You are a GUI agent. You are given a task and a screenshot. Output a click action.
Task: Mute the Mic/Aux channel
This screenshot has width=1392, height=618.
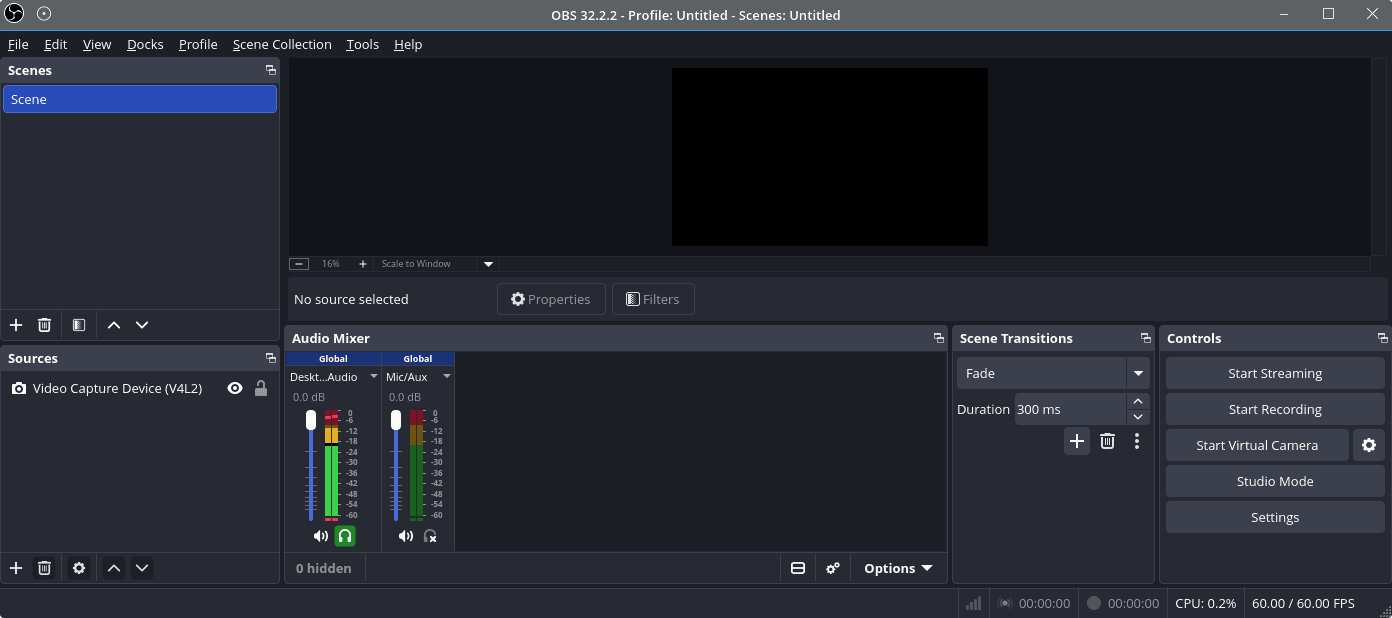click(x=405, y=536)
